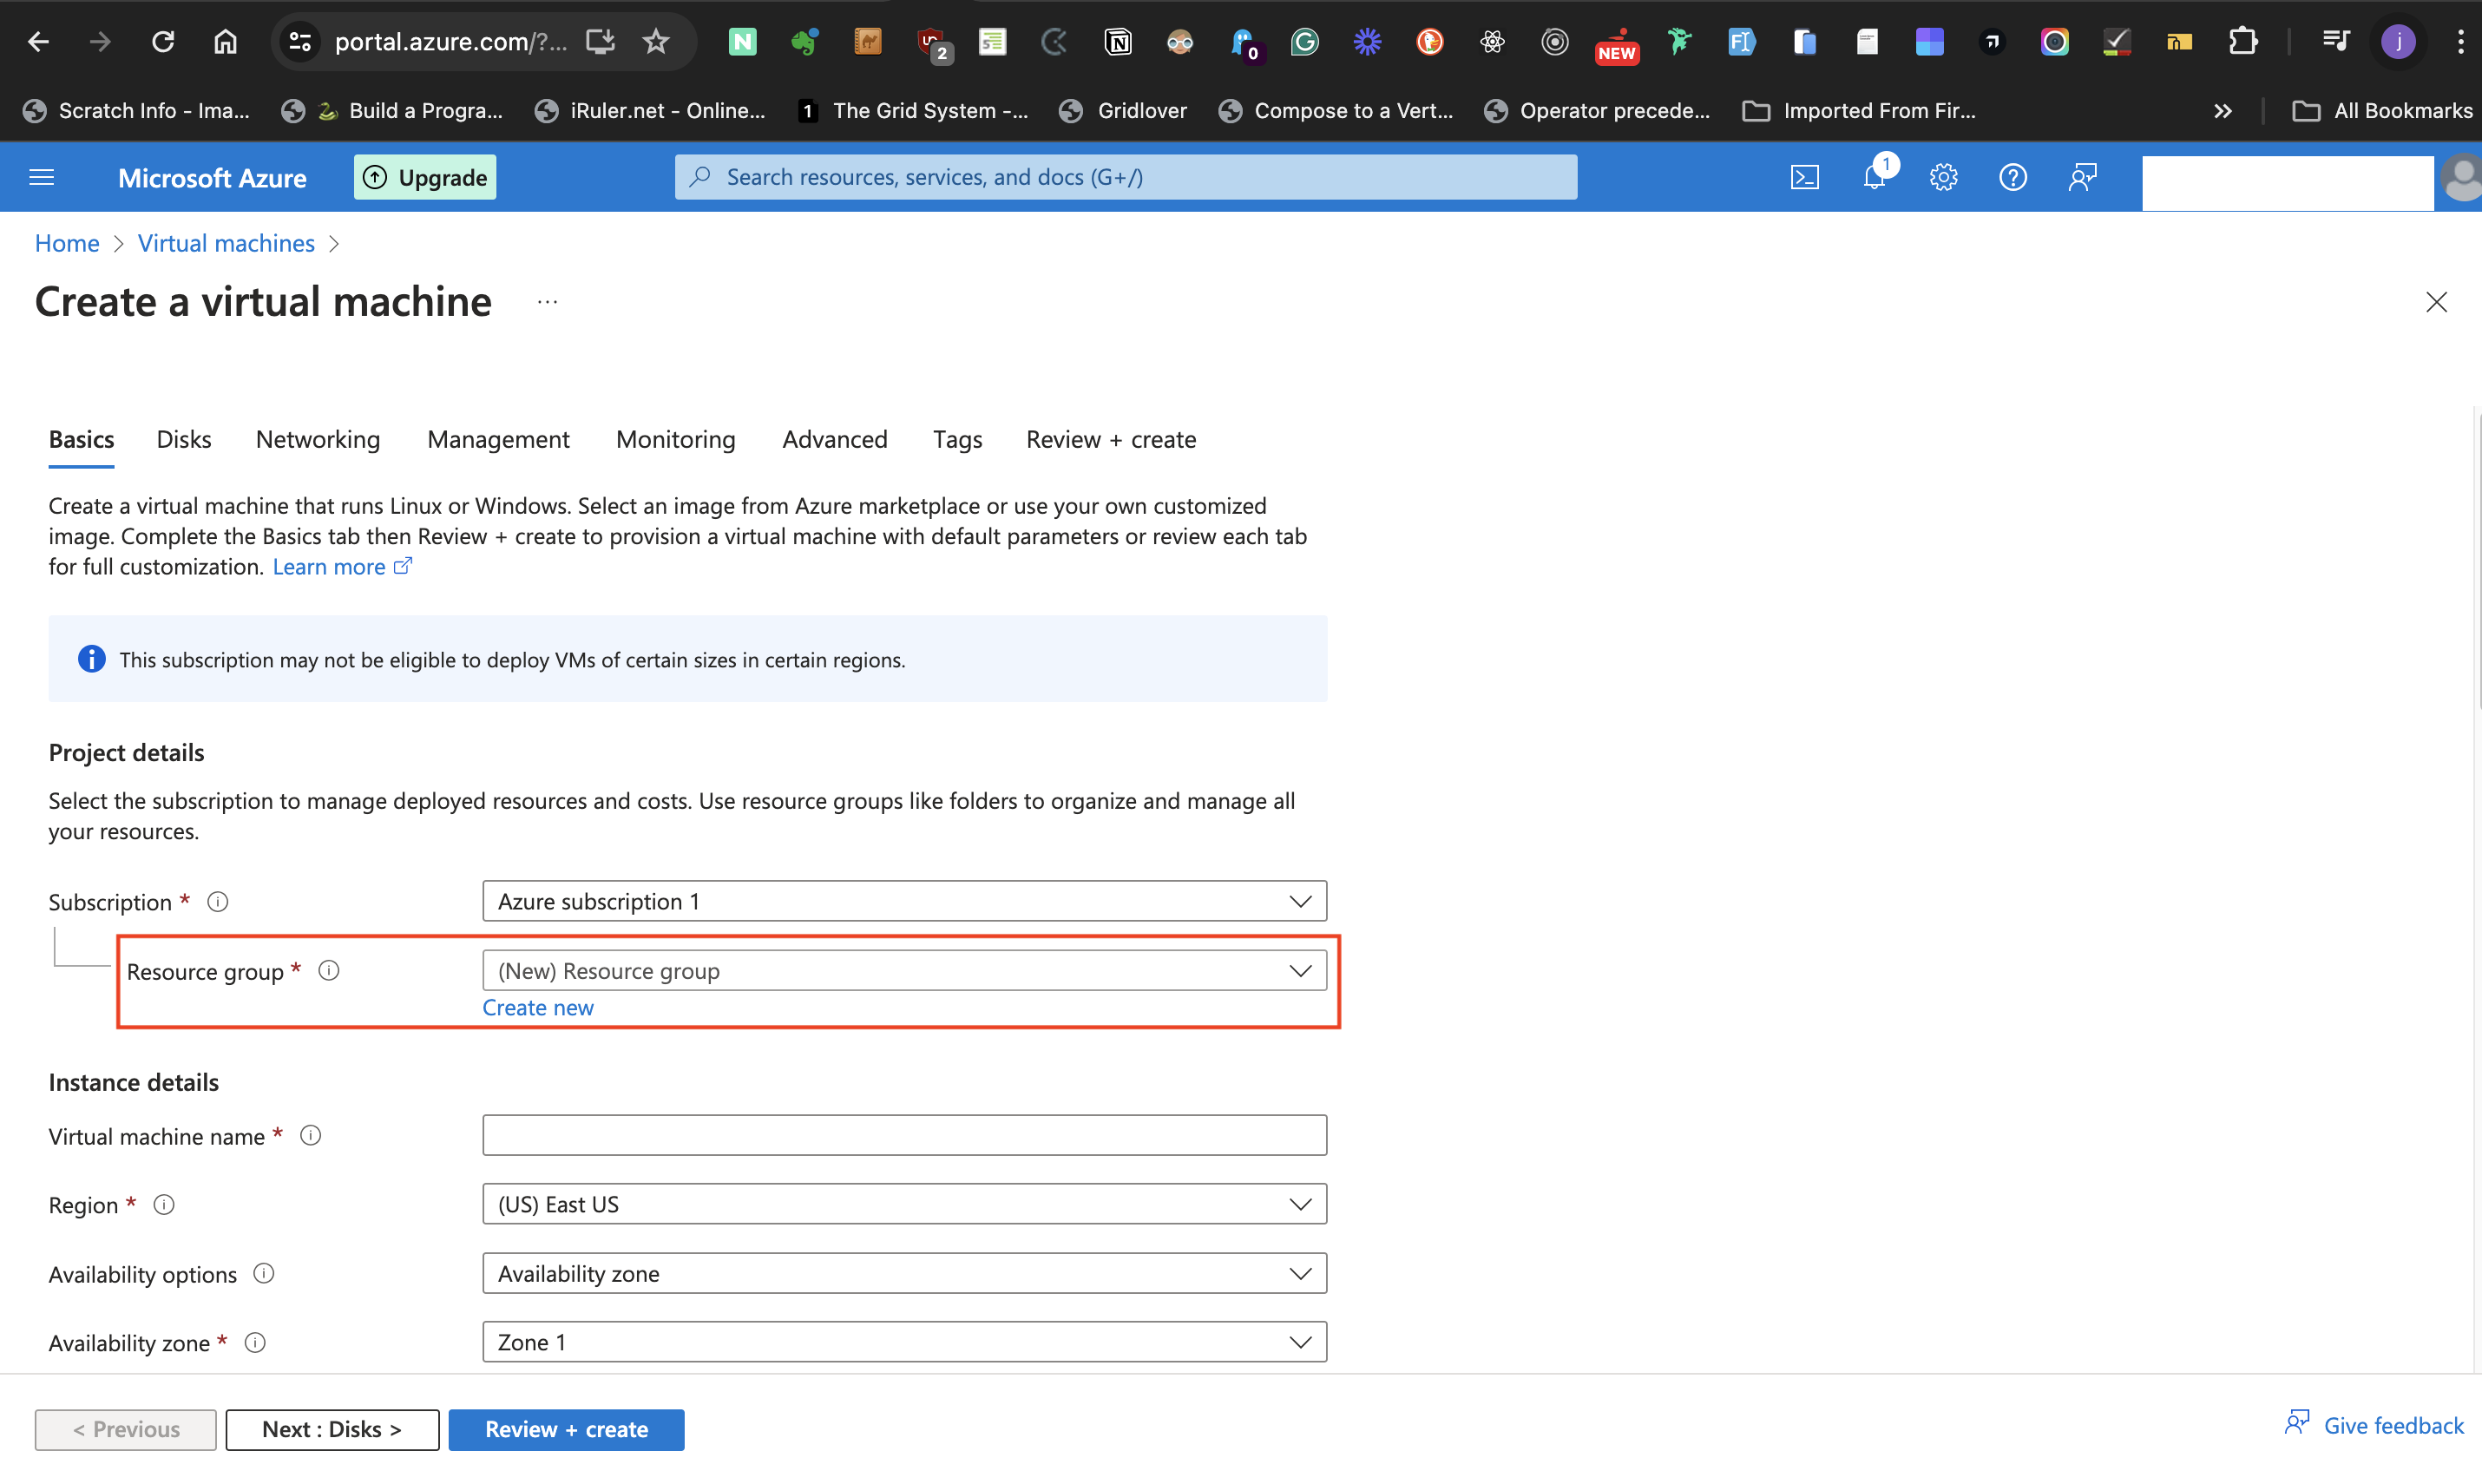
Task: Click the Create new link
Action: (x=538, y=1007)
